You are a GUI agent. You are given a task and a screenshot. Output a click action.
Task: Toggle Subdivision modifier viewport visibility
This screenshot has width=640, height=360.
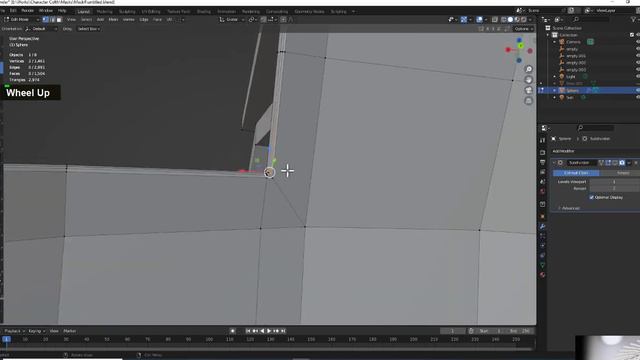tap(615, 162)
